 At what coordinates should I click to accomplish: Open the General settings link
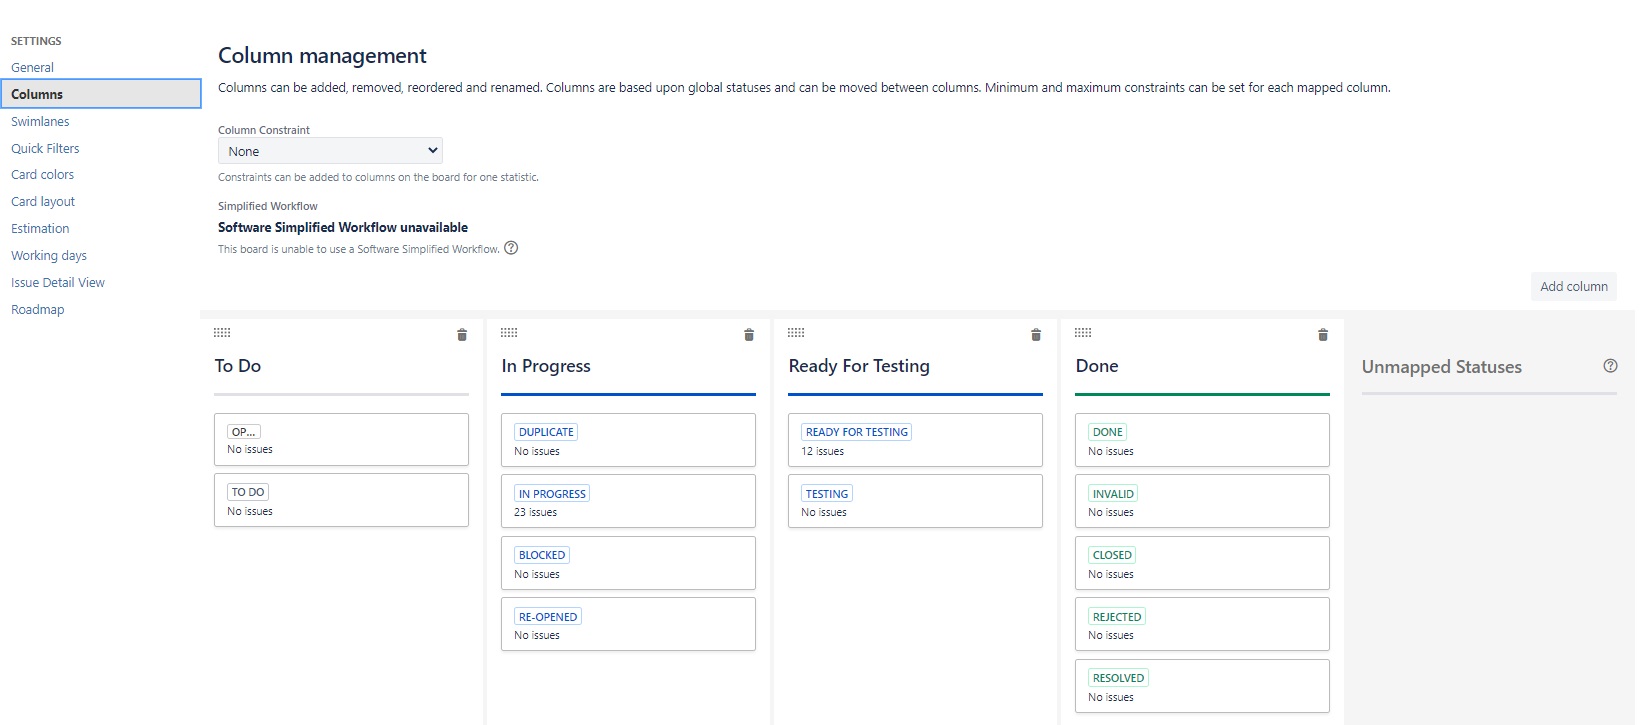point(32,67)
